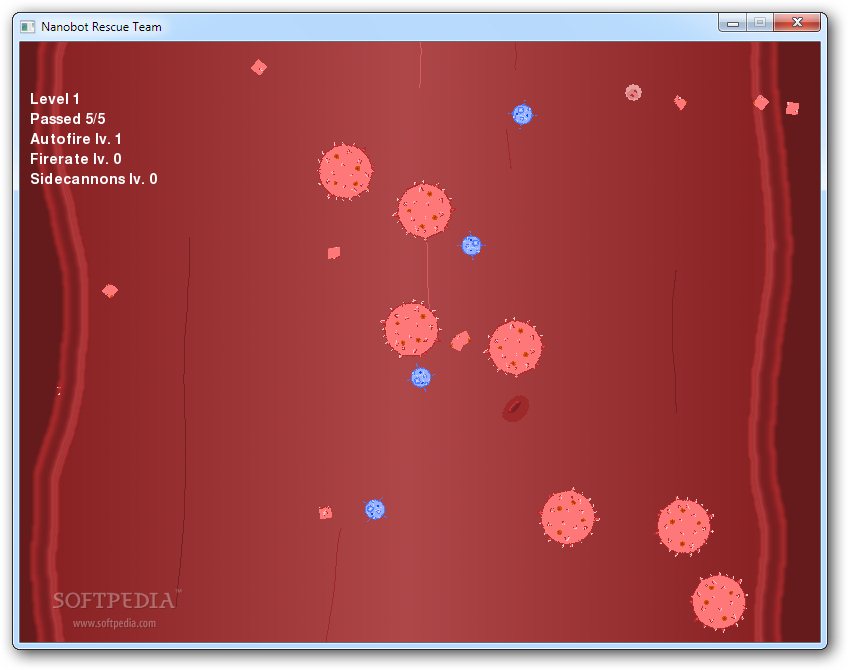Viewport: 848px width, 670px height.
Task: Click the dark red blood cell
Action: [x=515, y=408]
